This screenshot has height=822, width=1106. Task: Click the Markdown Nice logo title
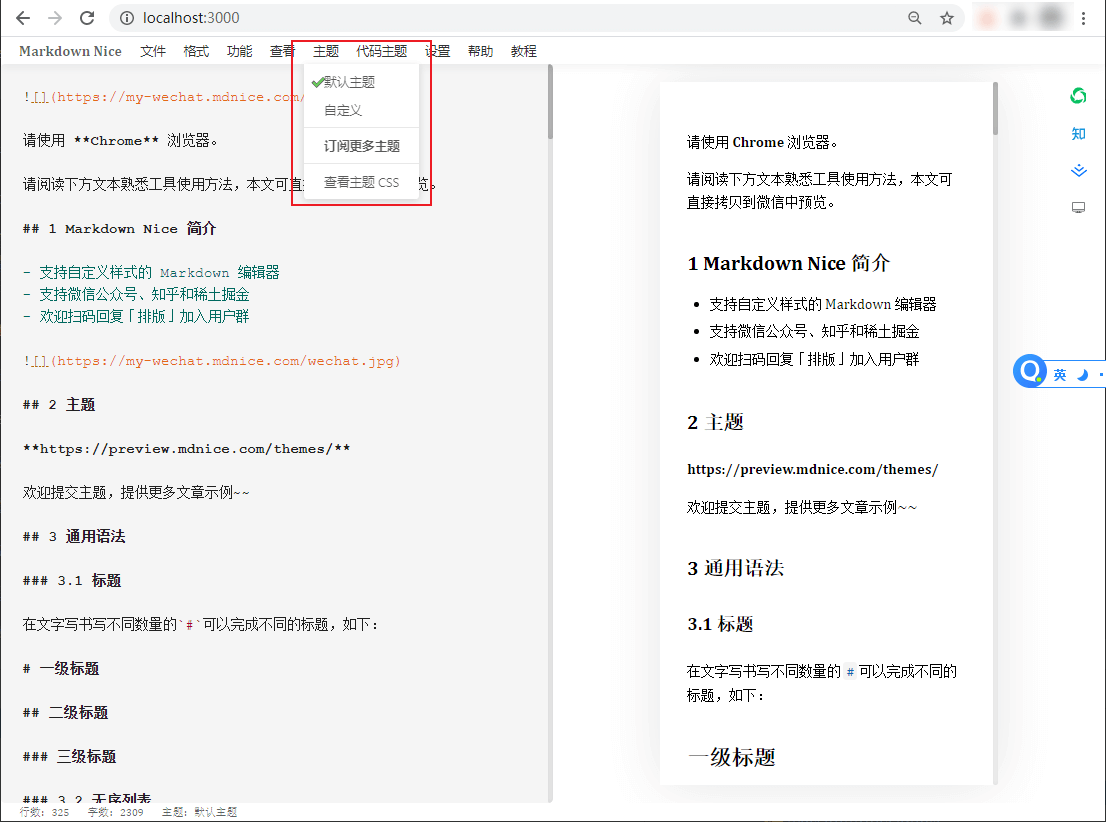(70, 51)
